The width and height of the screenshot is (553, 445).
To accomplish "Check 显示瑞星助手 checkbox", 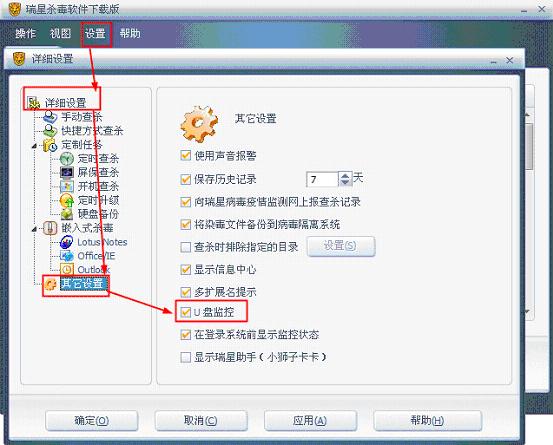I will tap(186, 357).
